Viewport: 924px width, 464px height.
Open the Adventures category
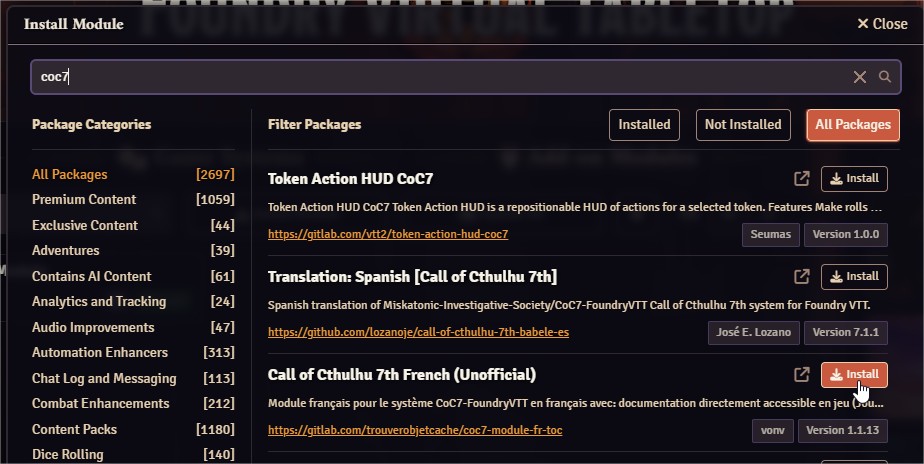(66, 250)
